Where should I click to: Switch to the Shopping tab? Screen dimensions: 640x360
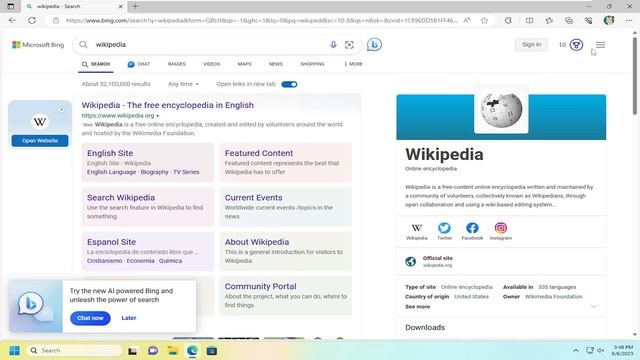[x=312, y=64]
